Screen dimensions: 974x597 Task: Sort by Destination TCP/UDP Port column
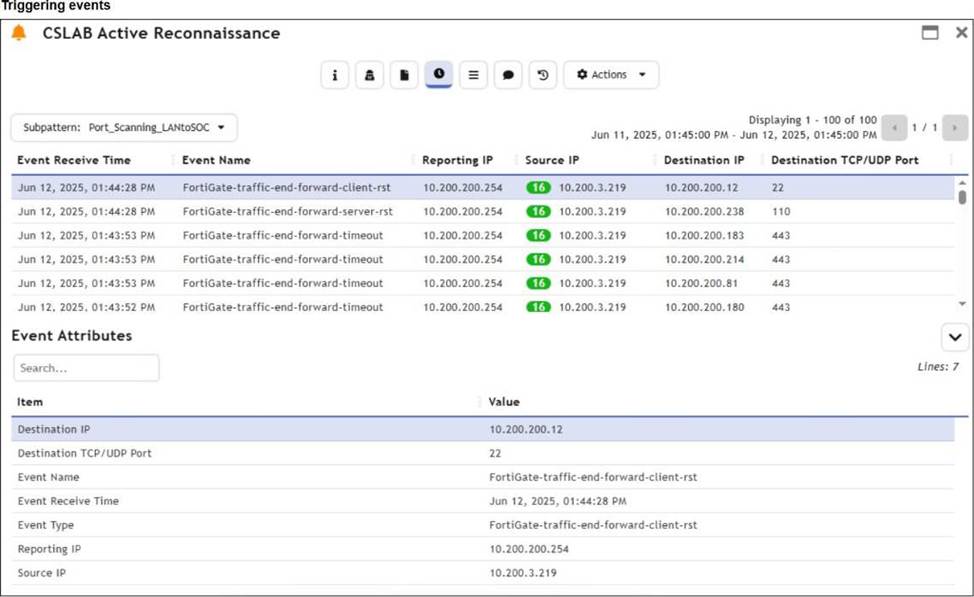(844, 160)
